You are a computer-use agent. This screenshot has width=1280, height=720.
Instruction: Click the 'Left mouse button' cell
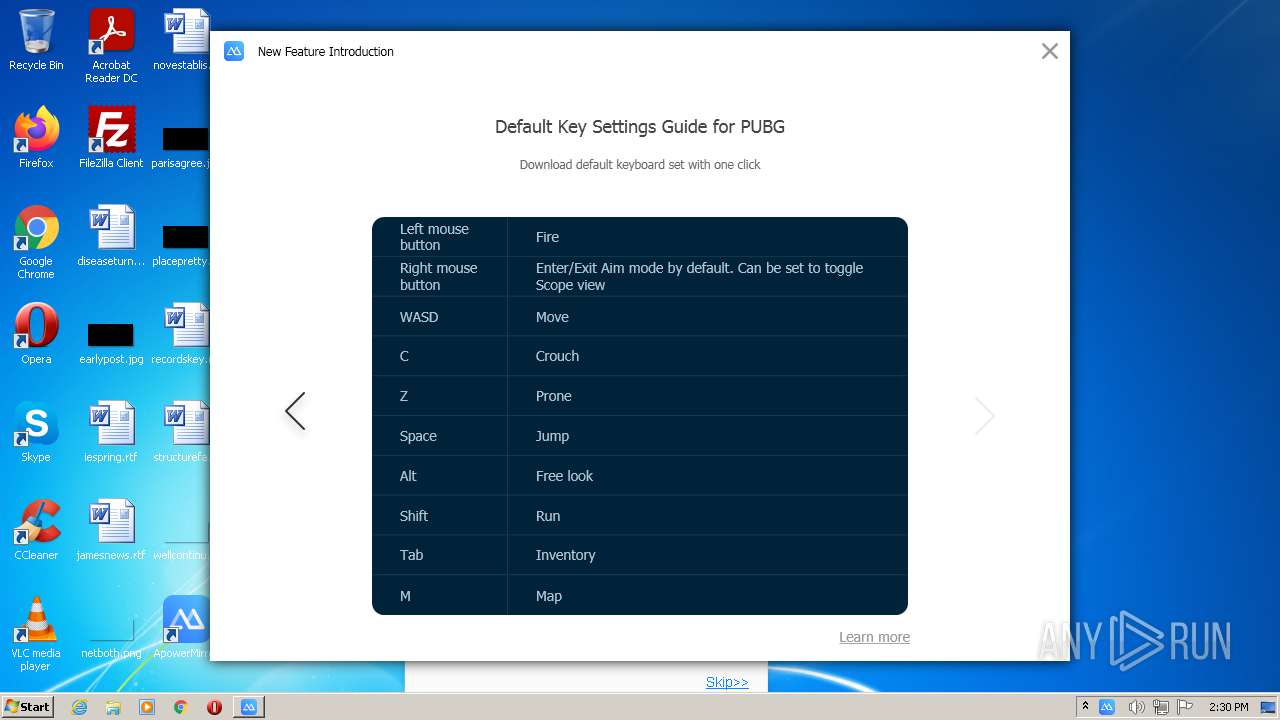440,237
